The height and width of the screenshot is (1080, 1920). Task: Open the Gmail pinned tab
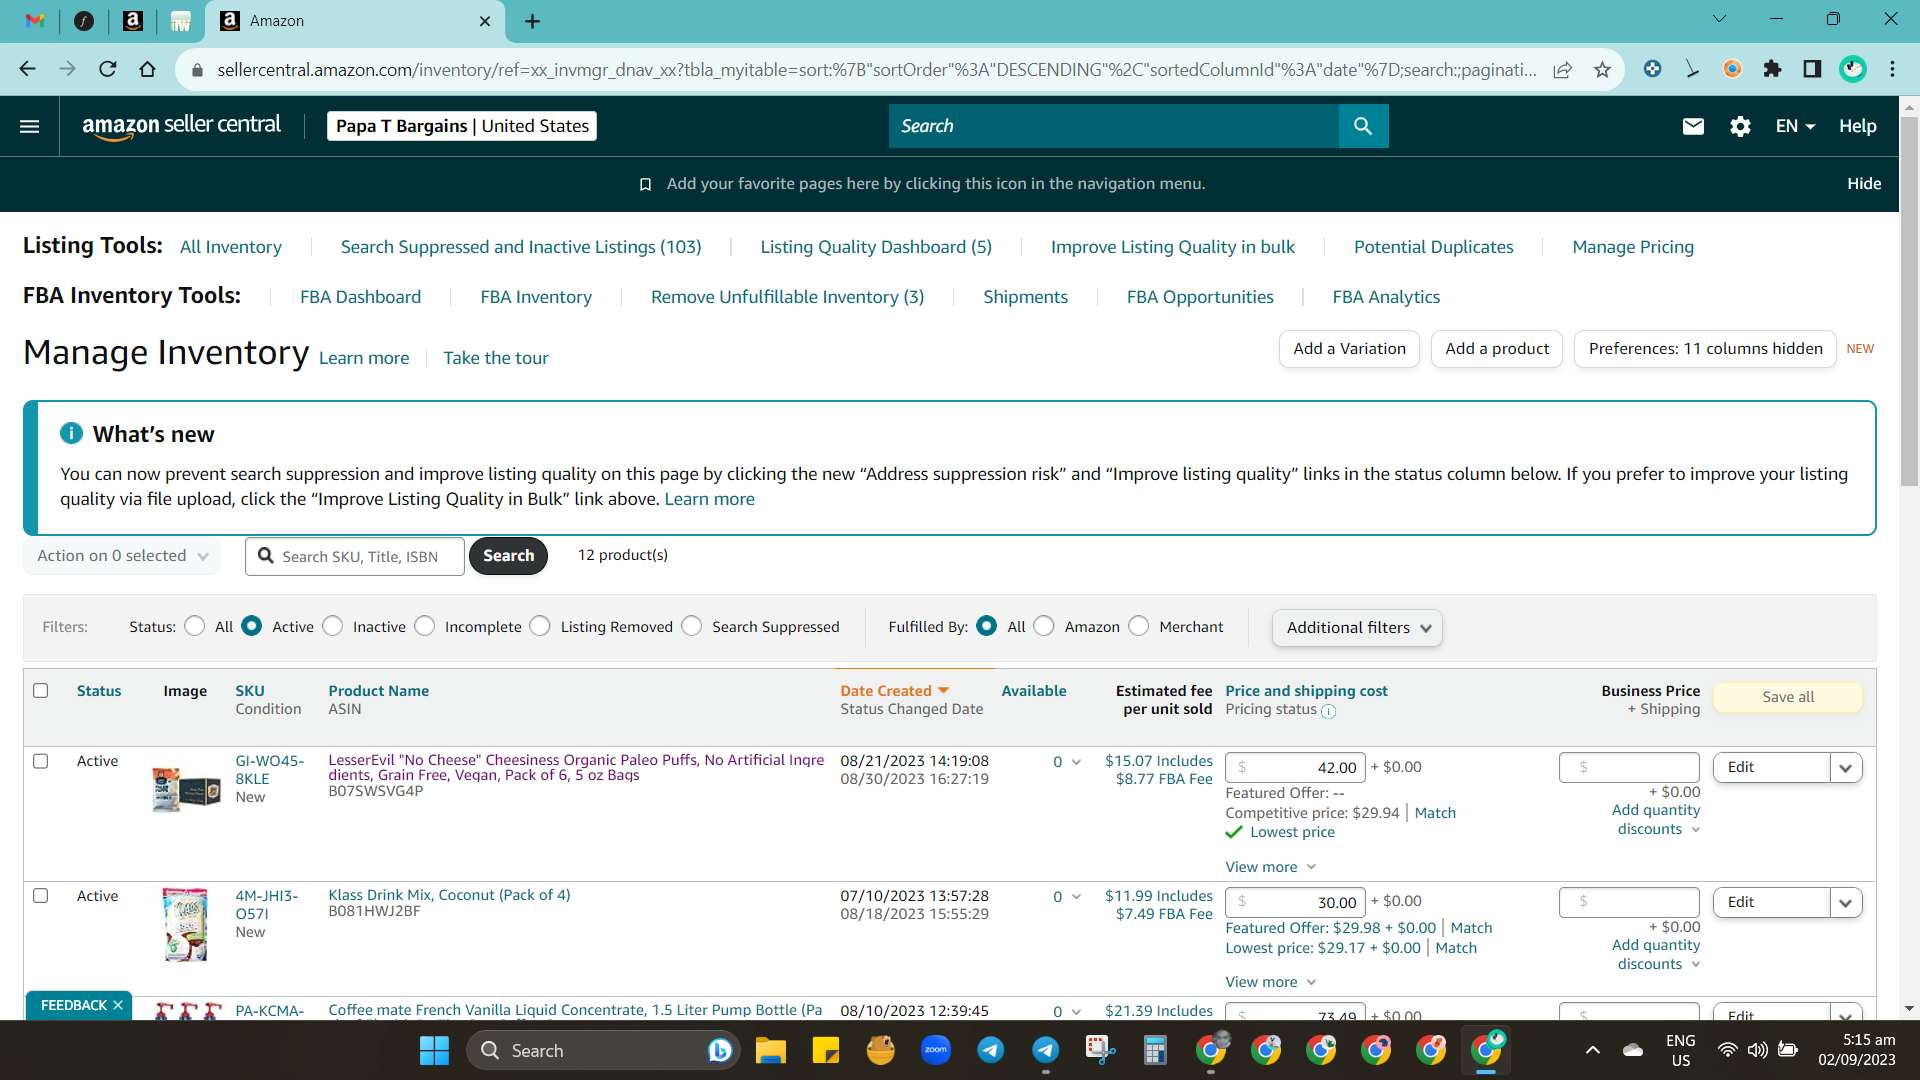[35, 21]
